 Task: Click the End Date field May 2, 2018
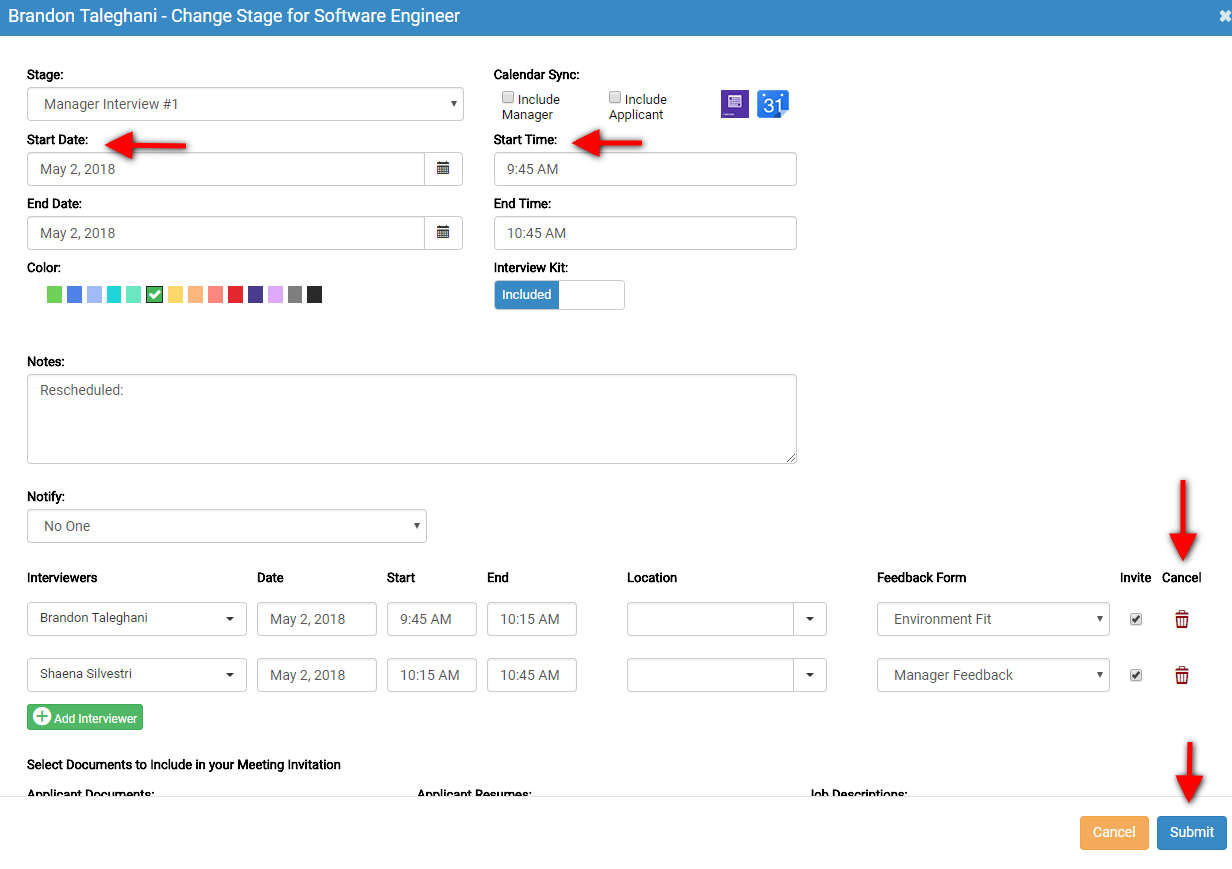point(226,233)
